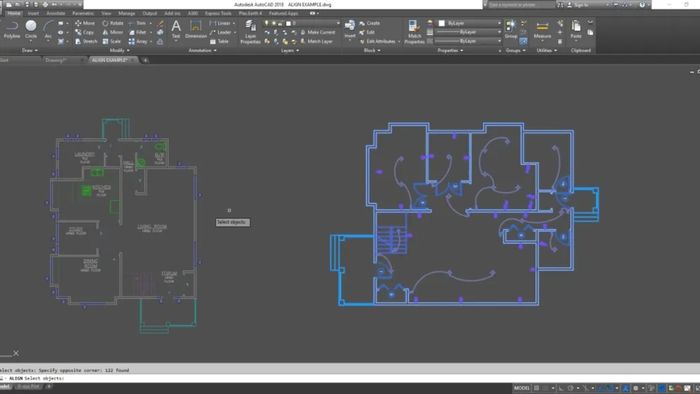
Task: Expand the Annotation panel dropdown
Action: point(202,50)
